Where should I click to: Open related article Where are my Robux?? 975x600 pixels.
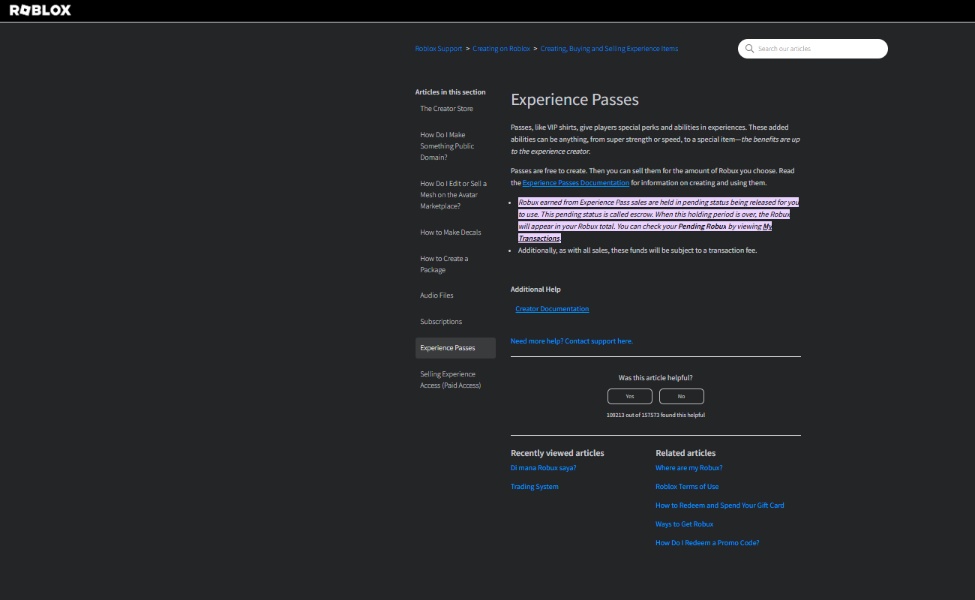pos(689,468)
